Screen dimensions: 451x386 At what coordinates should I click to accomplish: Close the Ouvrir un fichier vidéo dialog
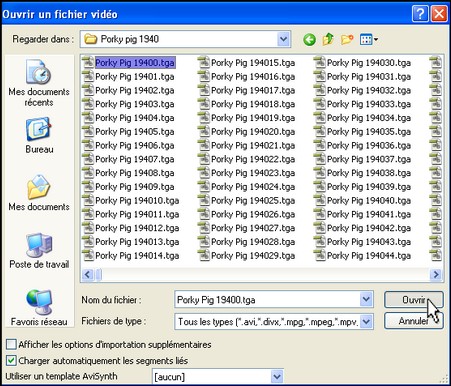coord(439,14)
